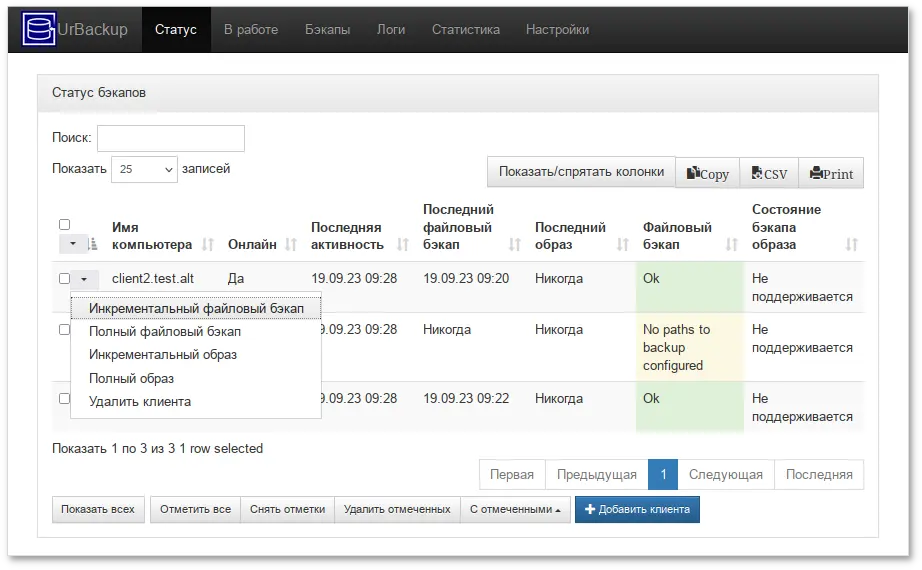Print the table using Print button
The image size is (922, 570).
click(831, 173)
